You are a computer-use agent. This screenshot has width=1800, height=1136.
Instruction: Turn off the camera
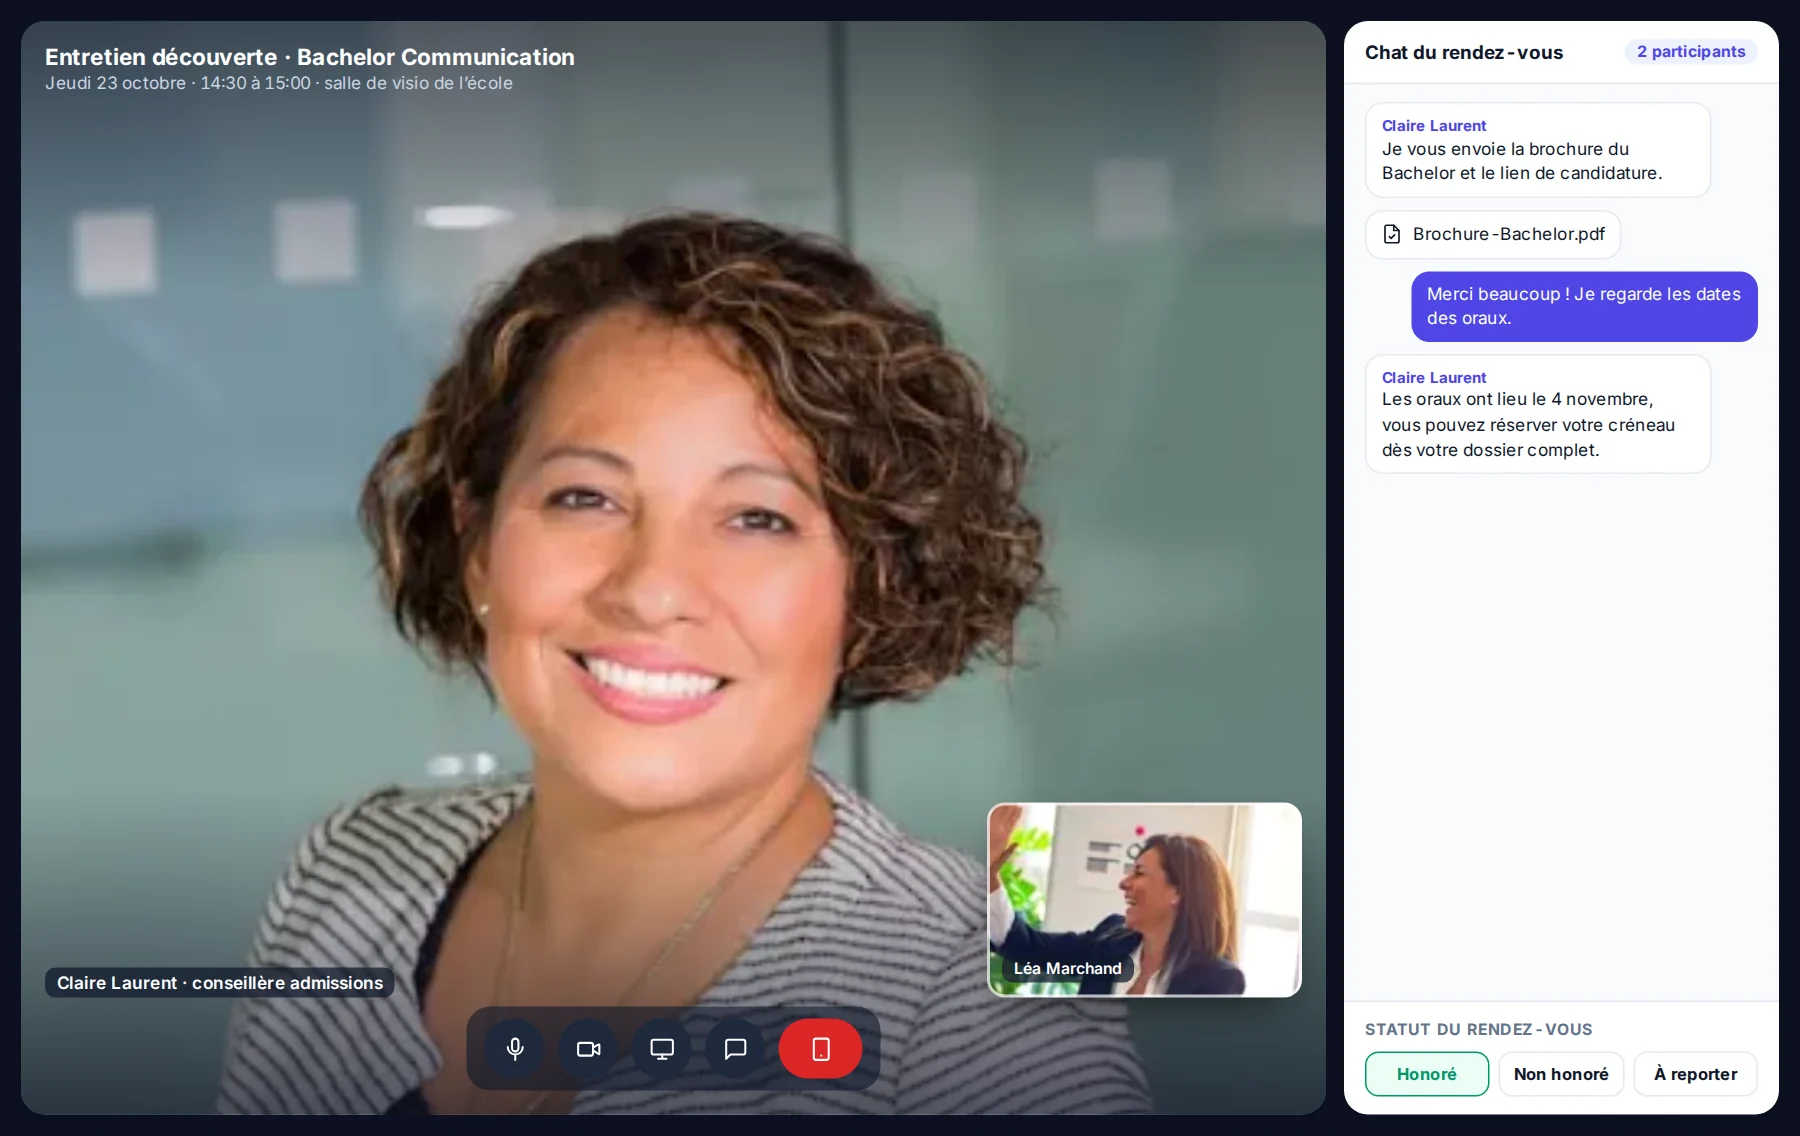click(589, 1049)
